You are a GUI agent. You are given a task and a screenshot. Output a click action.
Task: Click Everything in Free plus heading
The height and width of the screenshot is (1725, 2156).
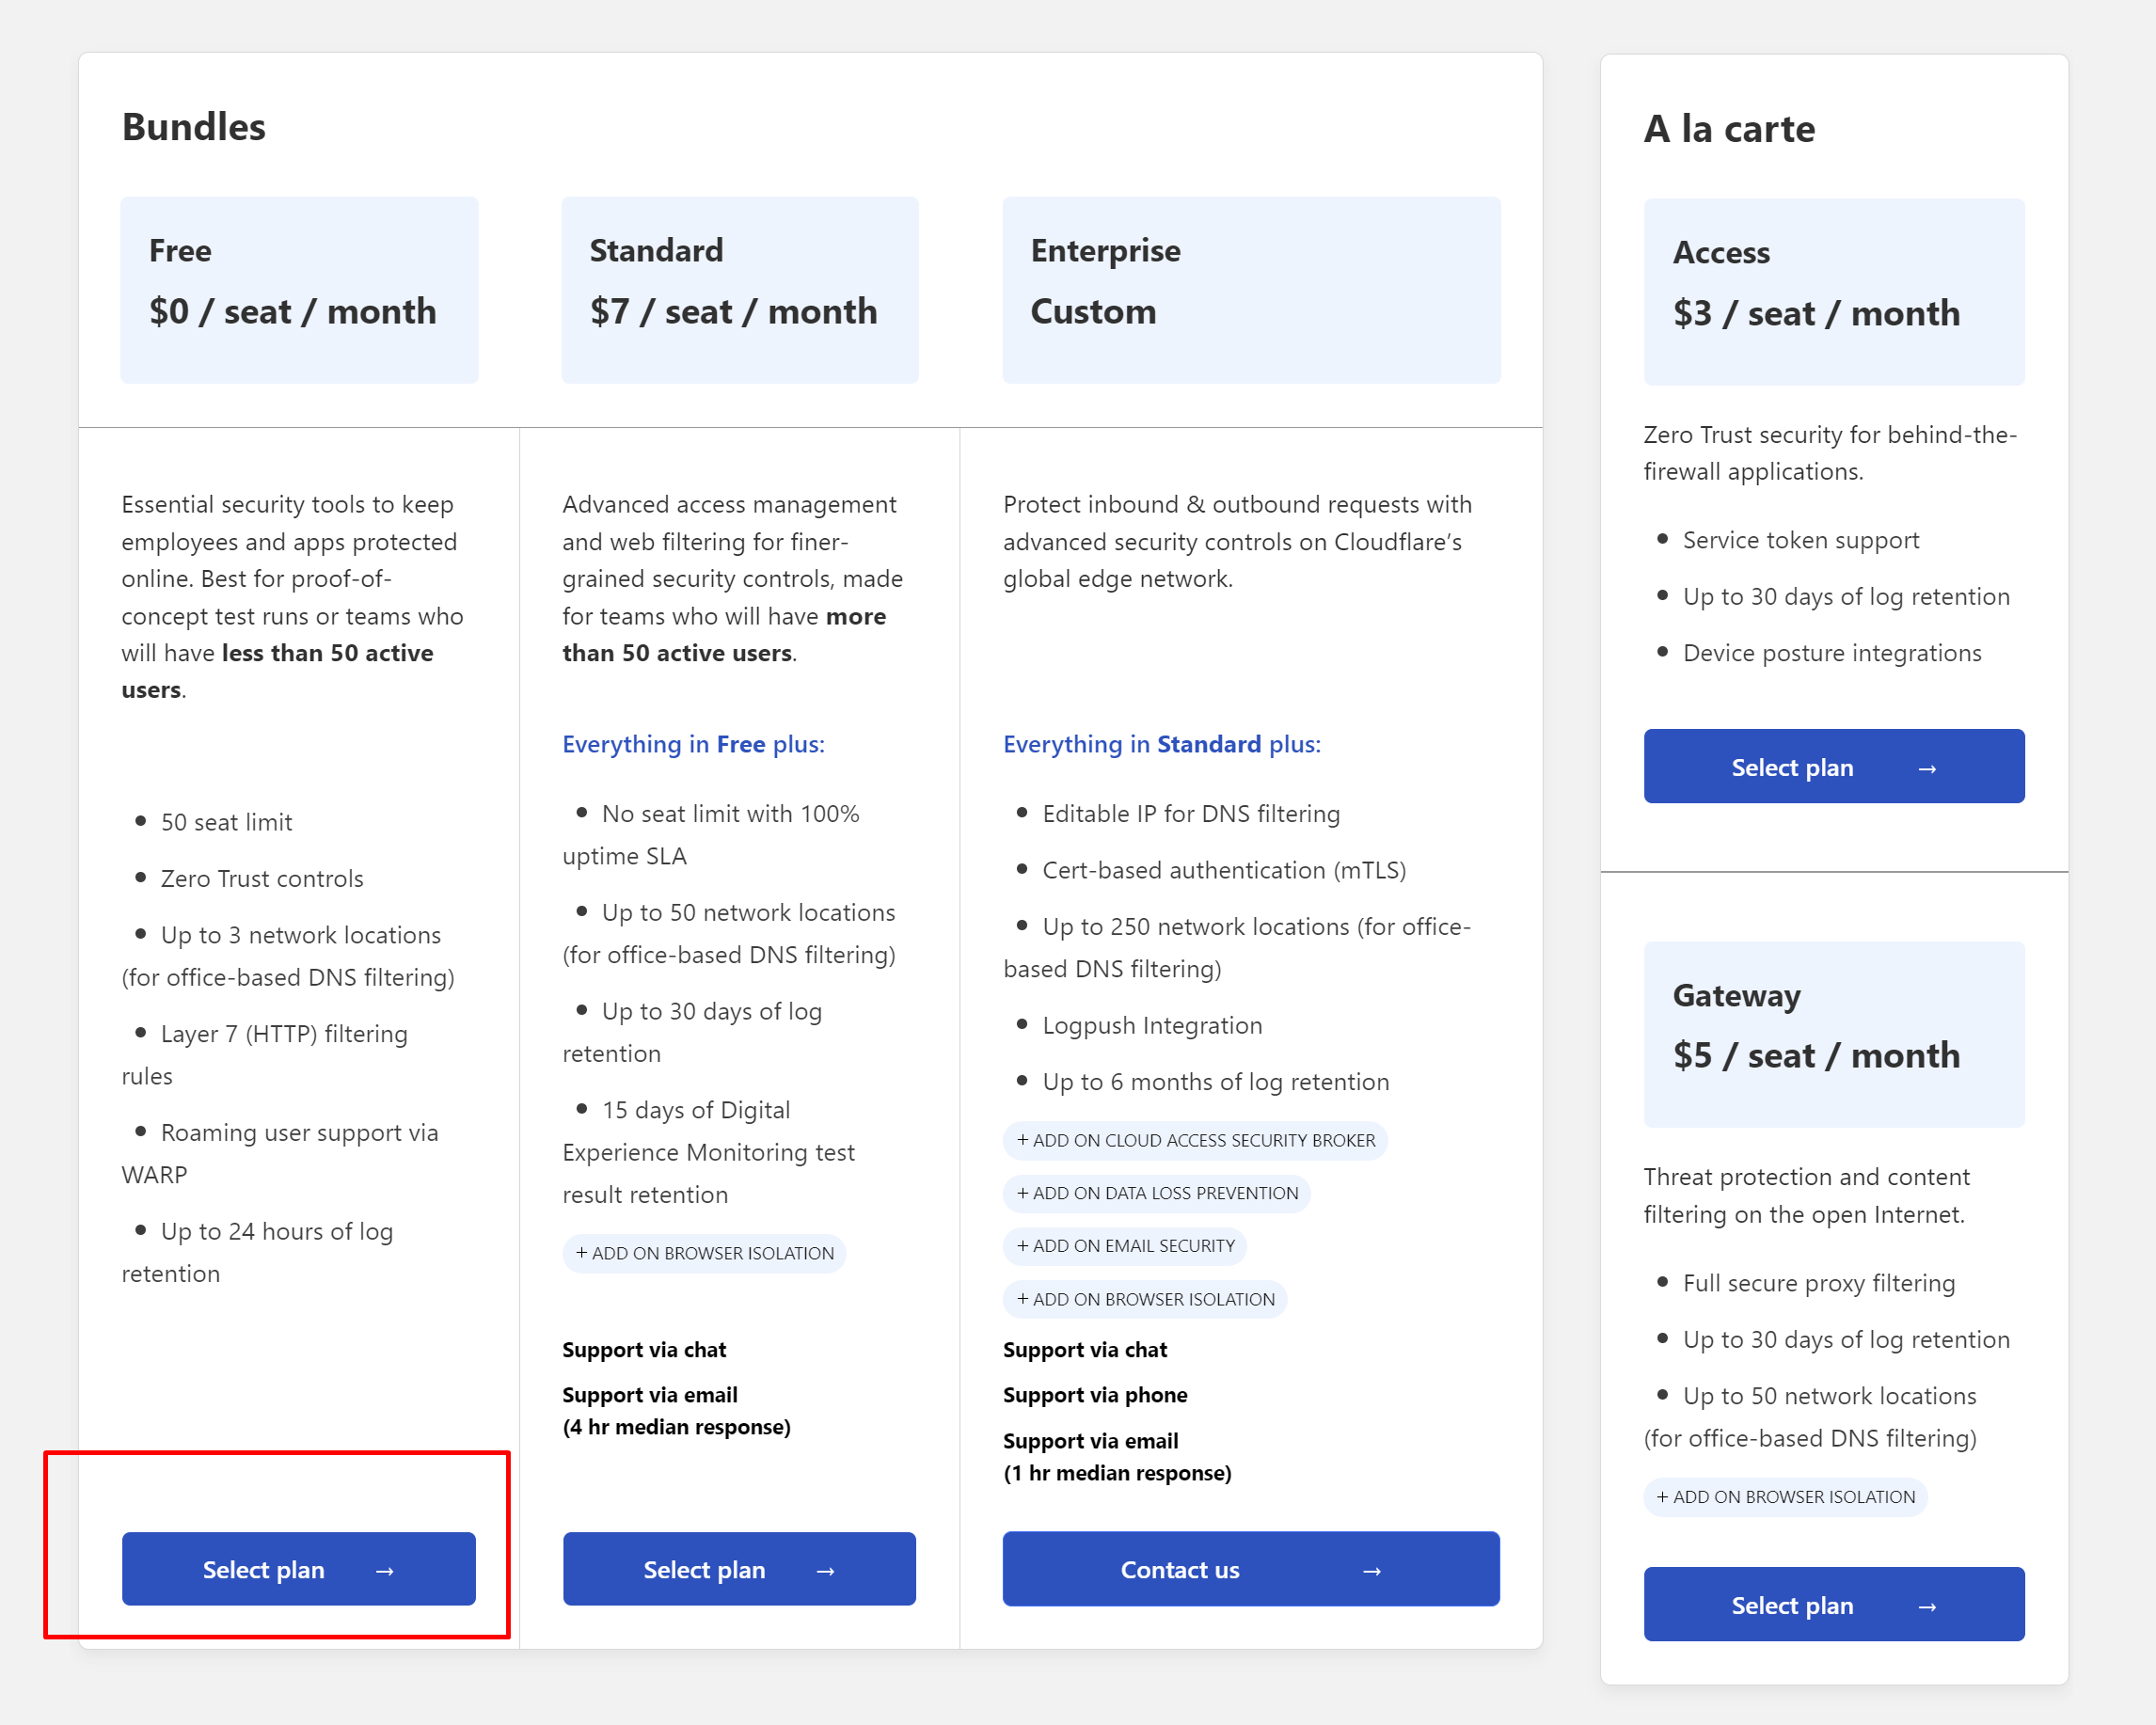(693, 744)
